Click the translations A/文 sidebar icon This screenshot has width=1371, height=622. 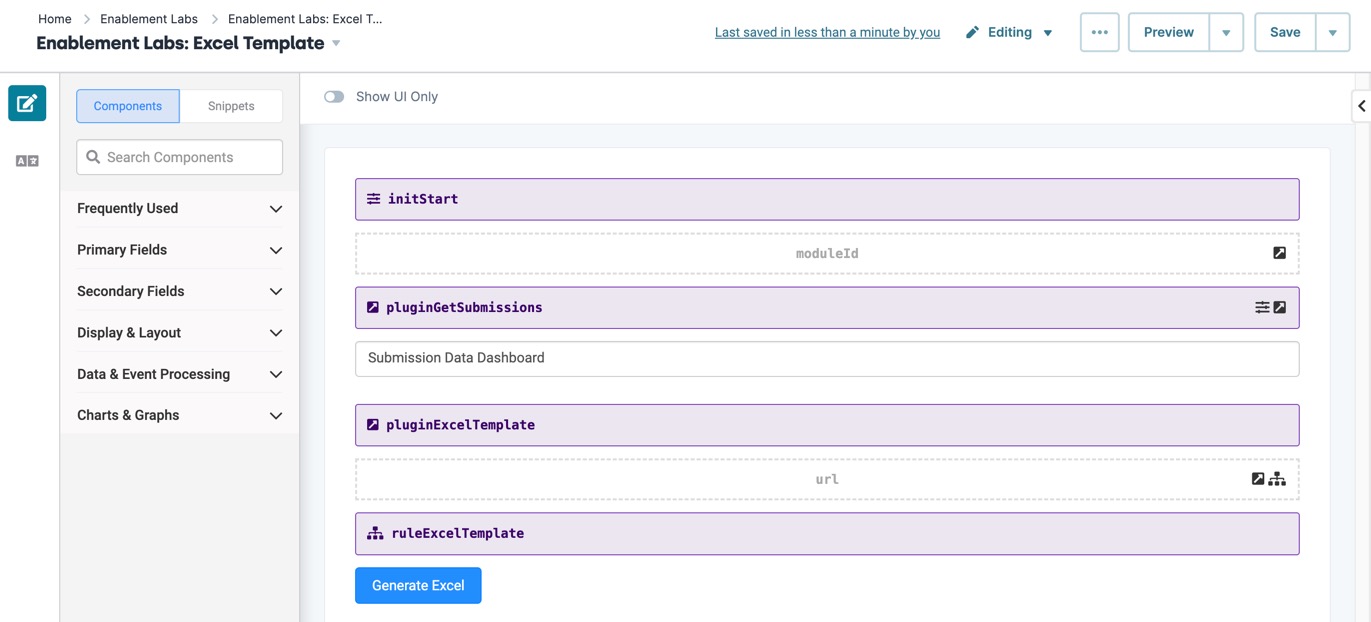point(27,161)
